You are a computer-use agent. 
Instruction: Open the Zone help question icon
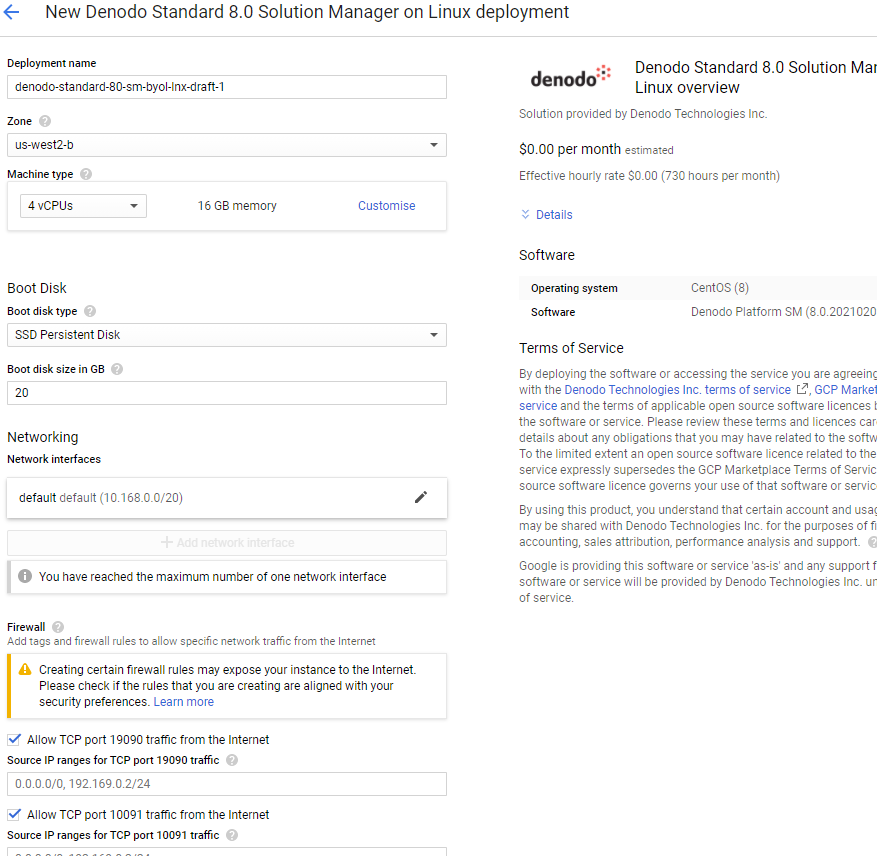pyautogui.click(x=45, y=121)
